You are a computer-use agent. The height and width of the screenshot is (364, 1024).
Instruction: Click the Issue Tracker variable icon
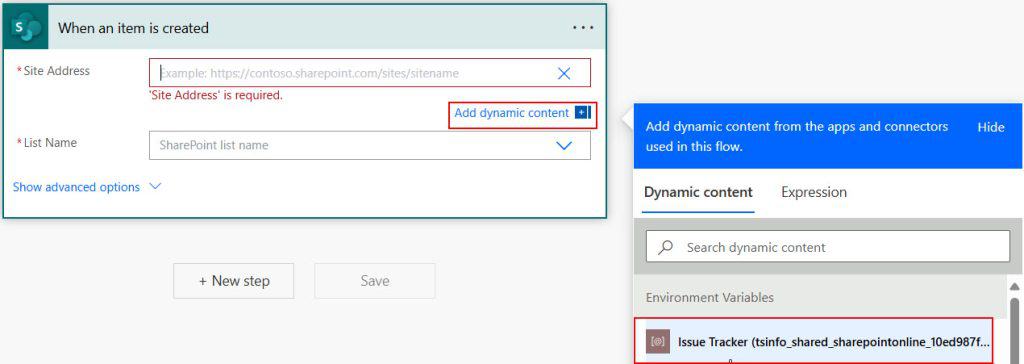click(x=658, y=342)
